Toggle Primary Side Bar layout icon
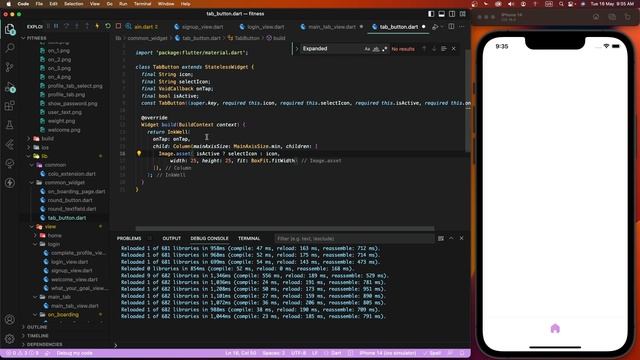This screenshot has width=640, height=360. 431,14
